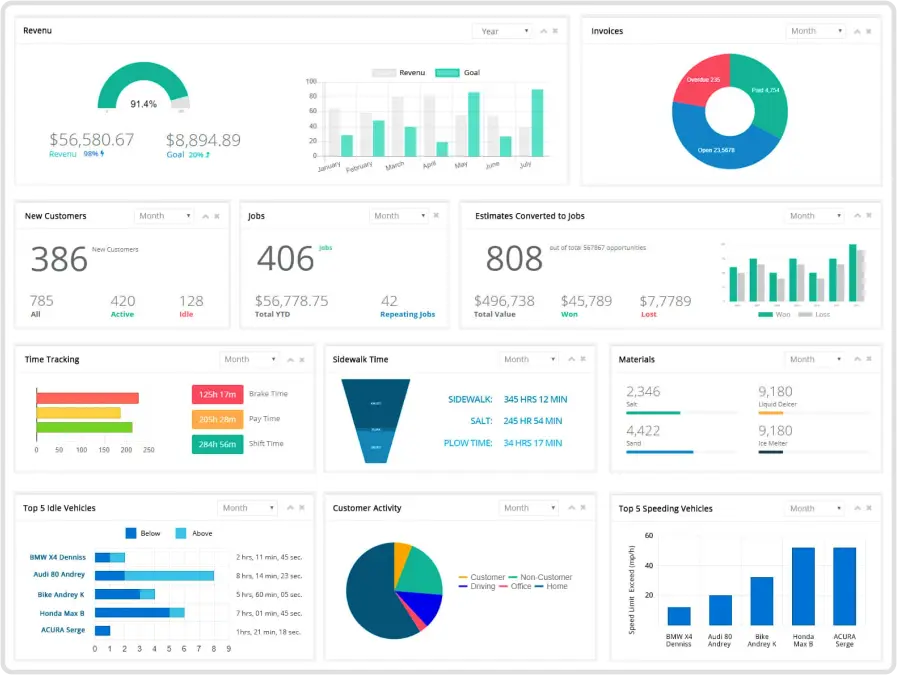Viewport: 897px width, 675px height.
Task: Open the Repeating Jobs link
Action: click(408, 314)
